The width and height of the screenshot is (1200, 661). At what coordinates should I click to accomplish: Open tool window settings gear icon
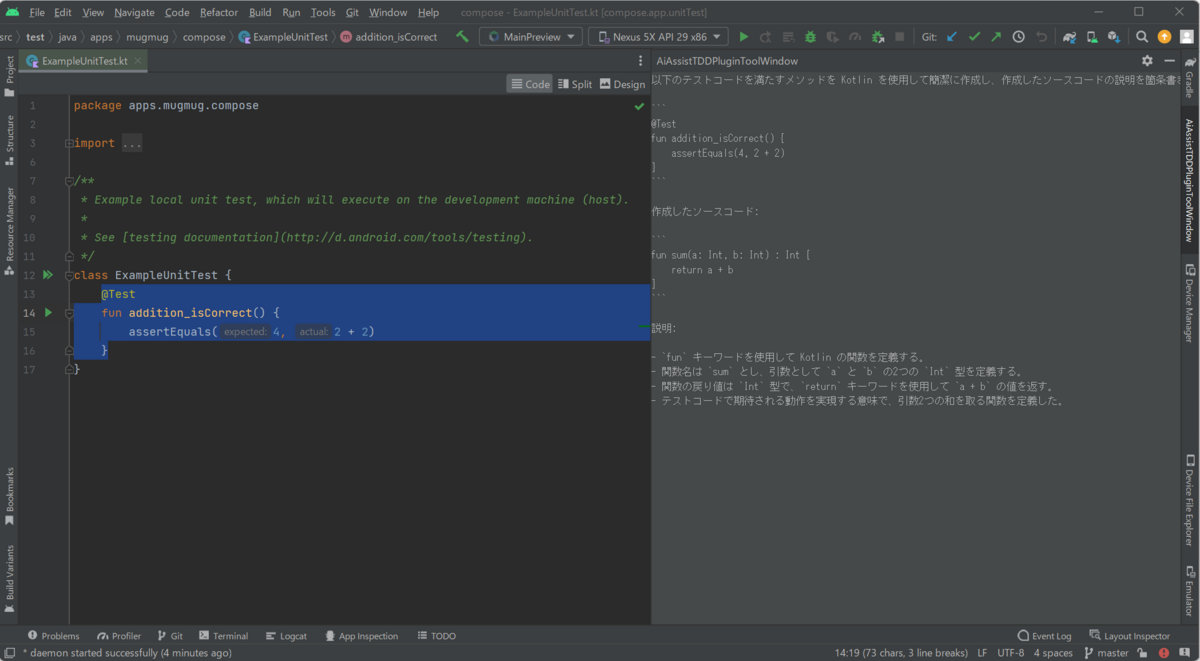click(x=1147, y=61)
